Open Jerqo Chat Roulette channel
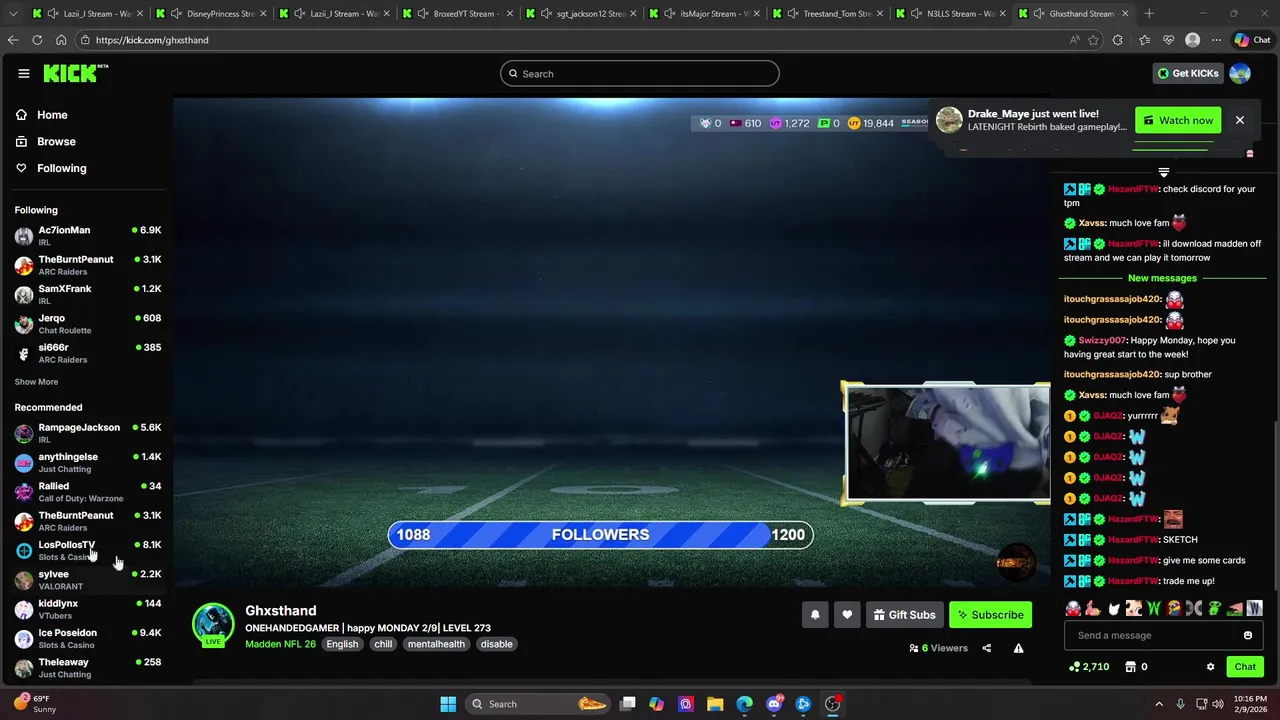 pos(88,324)
